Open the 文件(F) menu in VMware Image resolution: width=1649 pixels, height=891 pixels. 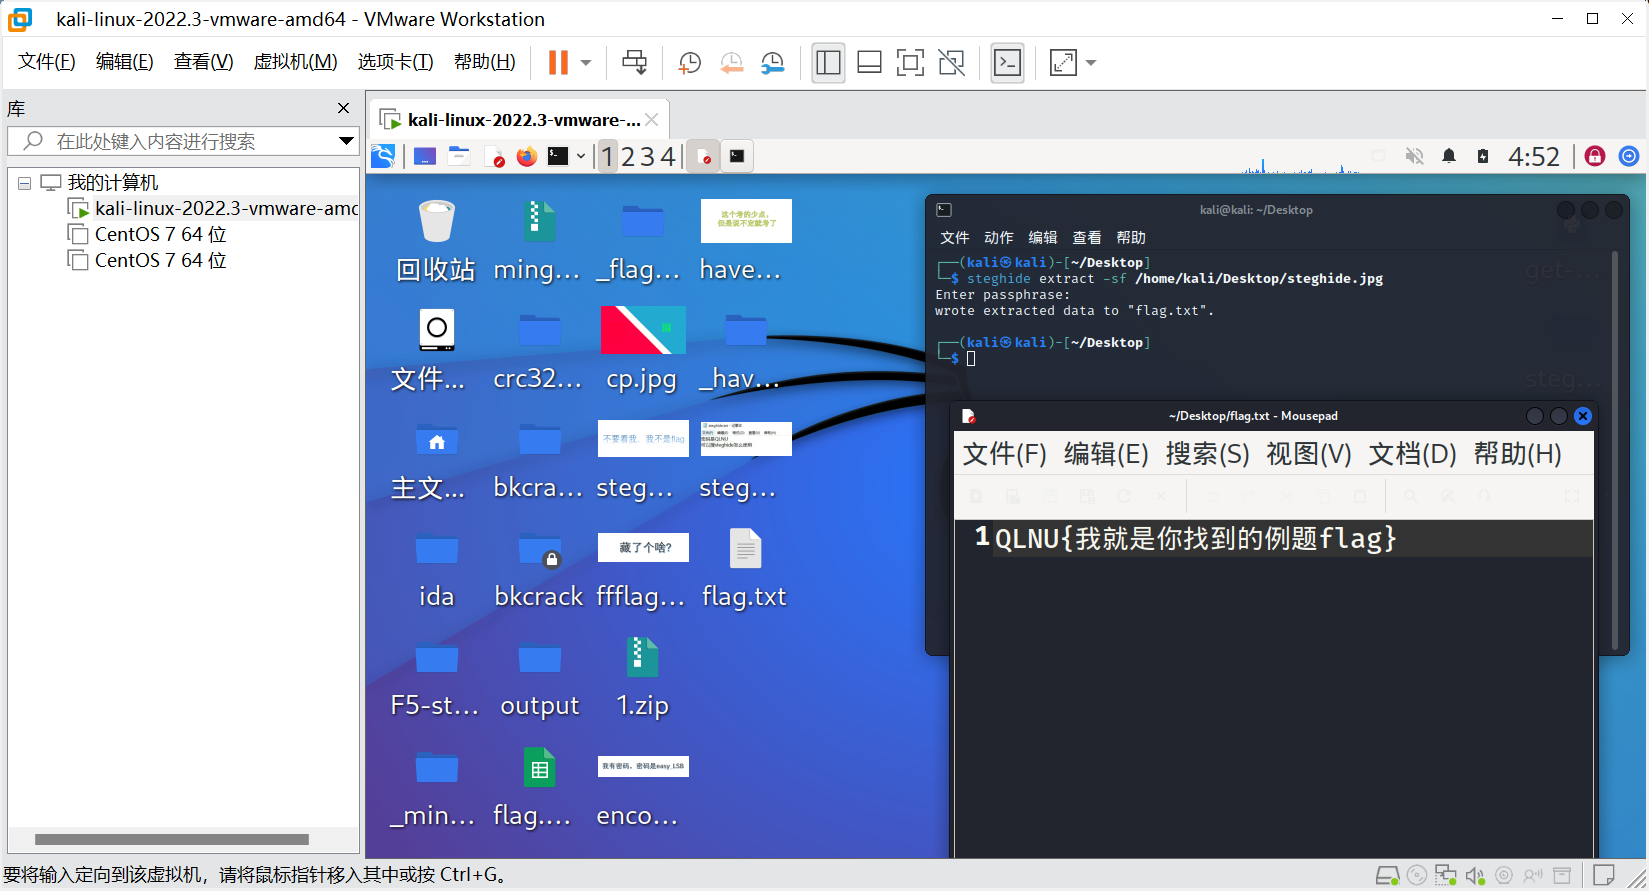point(47,62)
